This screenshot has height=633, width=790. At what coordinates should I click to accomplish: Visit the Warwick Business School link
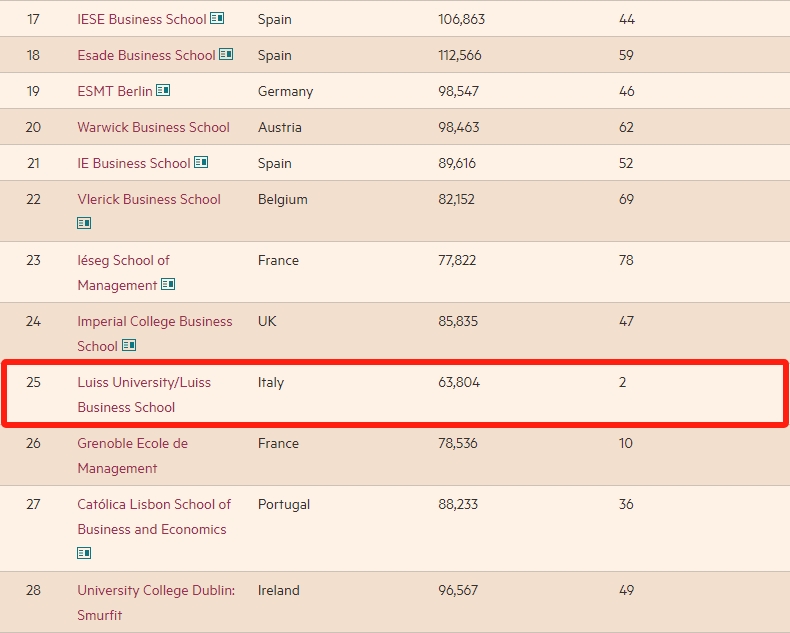[x=153, y=127]
